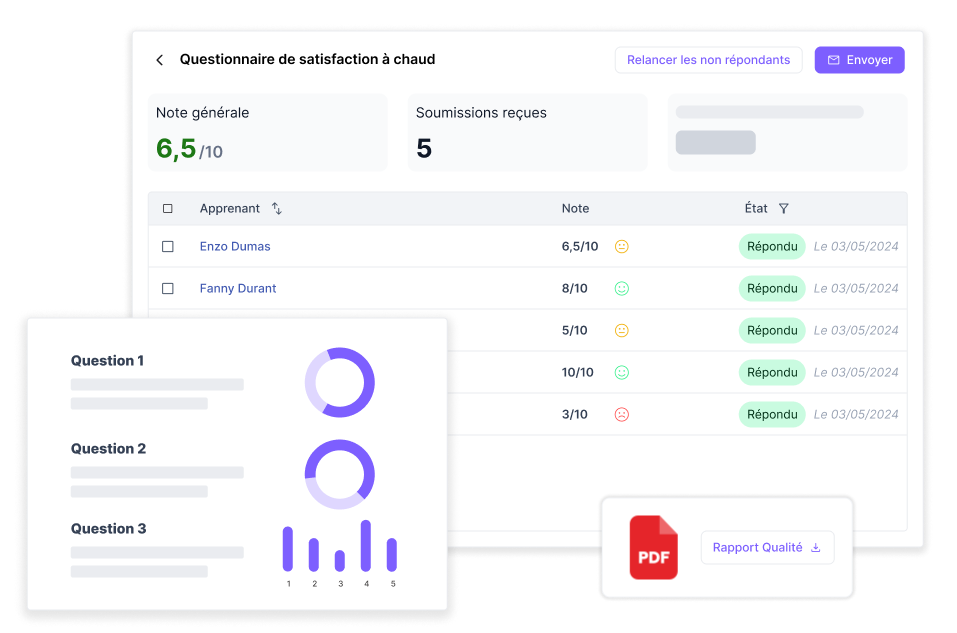This screenshot has width=957, height=633.
Task: Click neutral face icon beside 6,5/10
Action: [621, 247]
